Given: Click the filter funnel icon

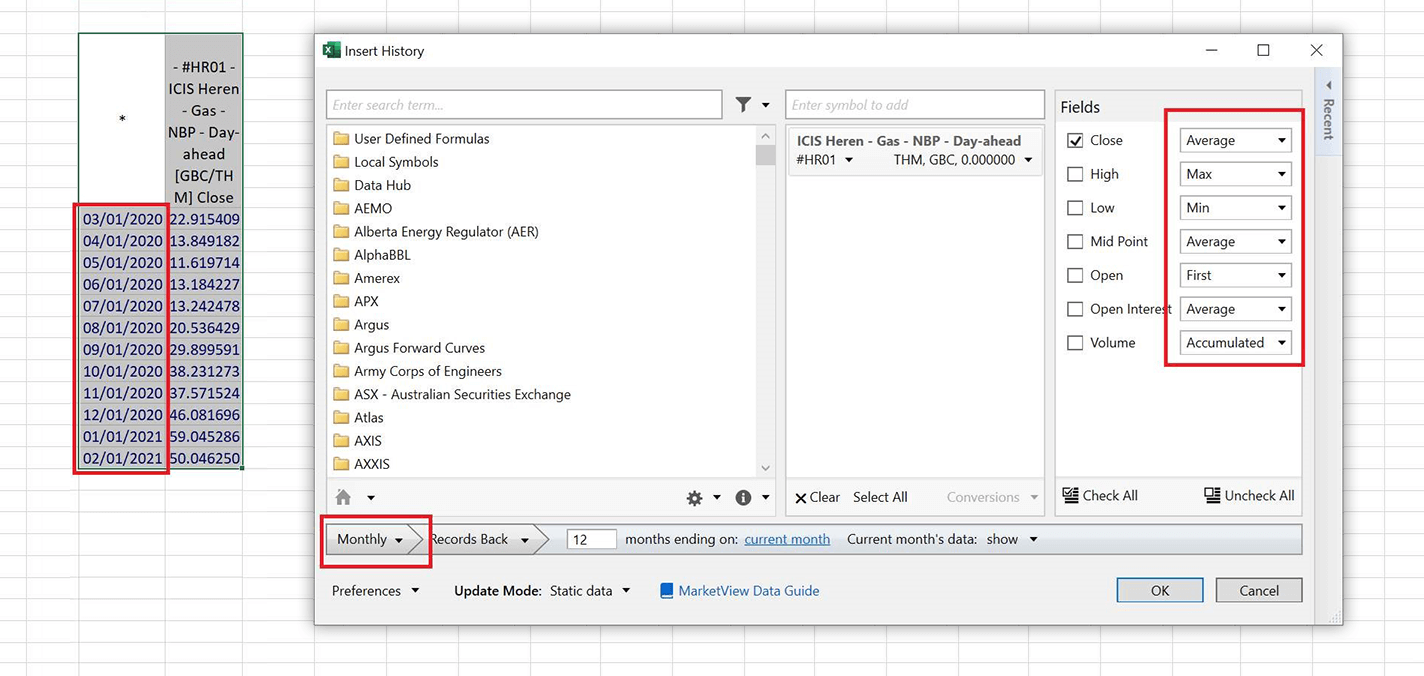Looking at the screenshot, I should coord(743,104).
